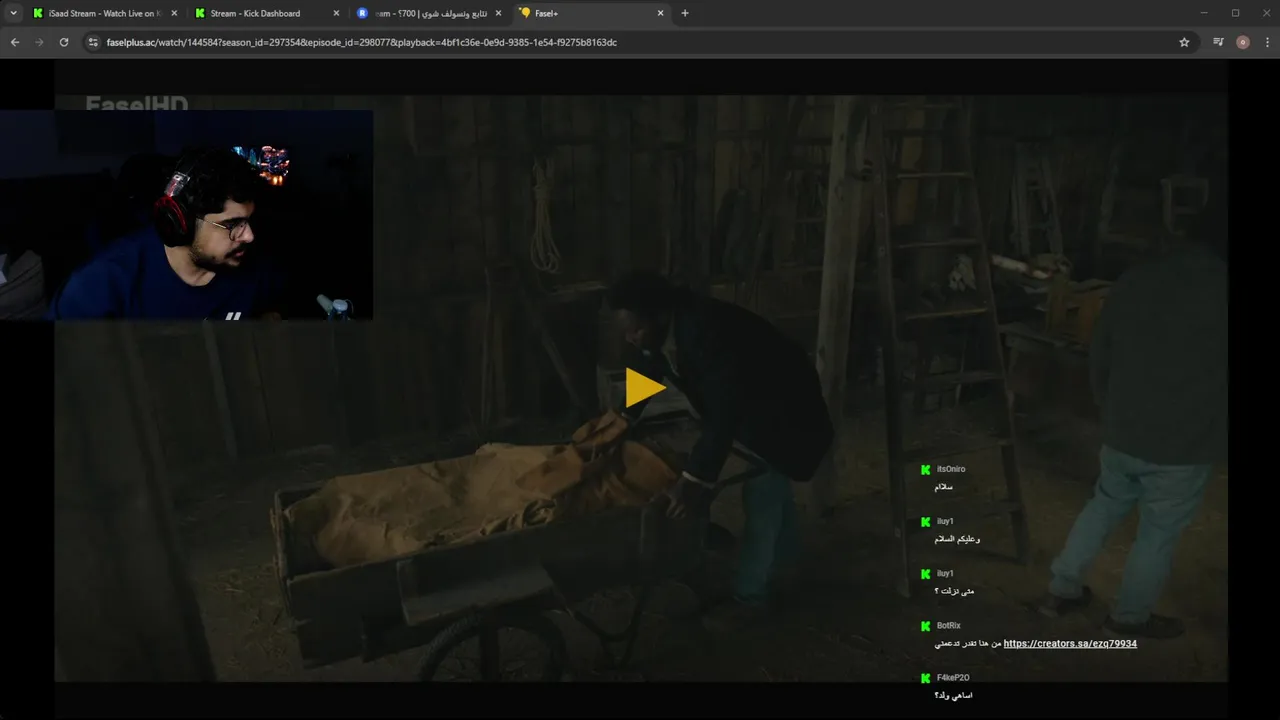This screenshot has height=720, width=1280.
Task: Go back to the previous page
Action: pyautogui.click(x=15, y=42)
